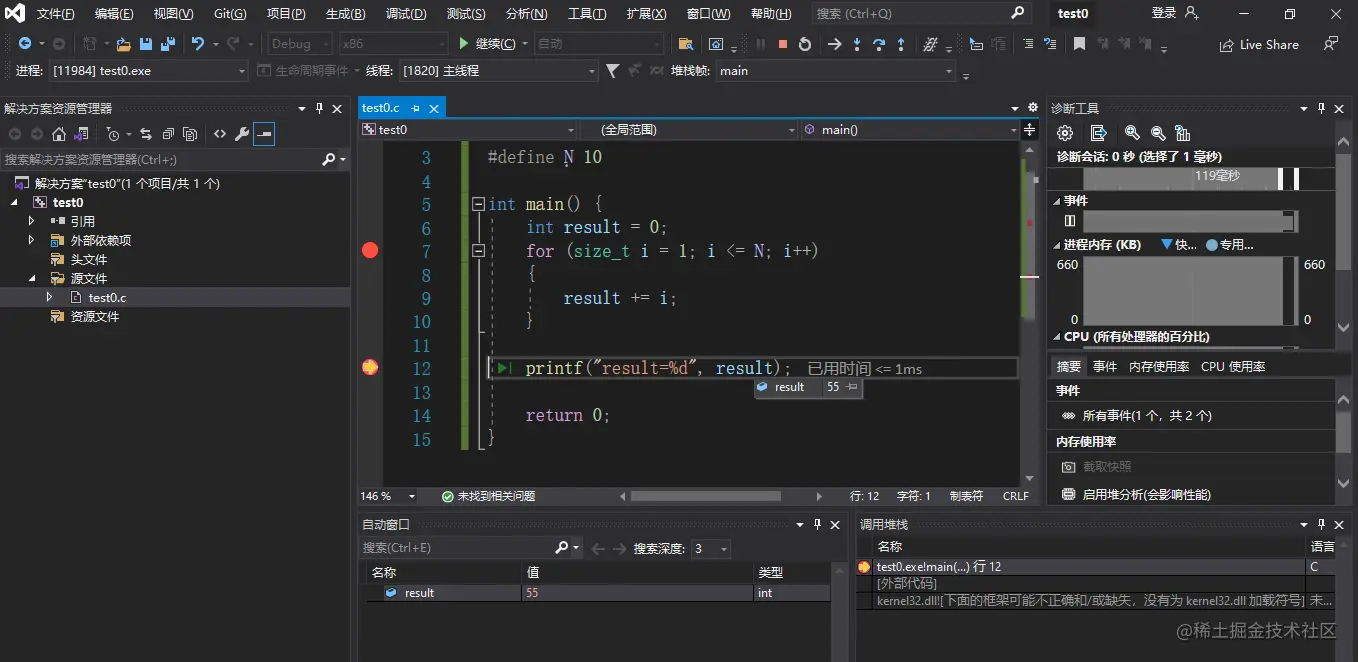Click the Navigate Backward icon

coord(25,44)
